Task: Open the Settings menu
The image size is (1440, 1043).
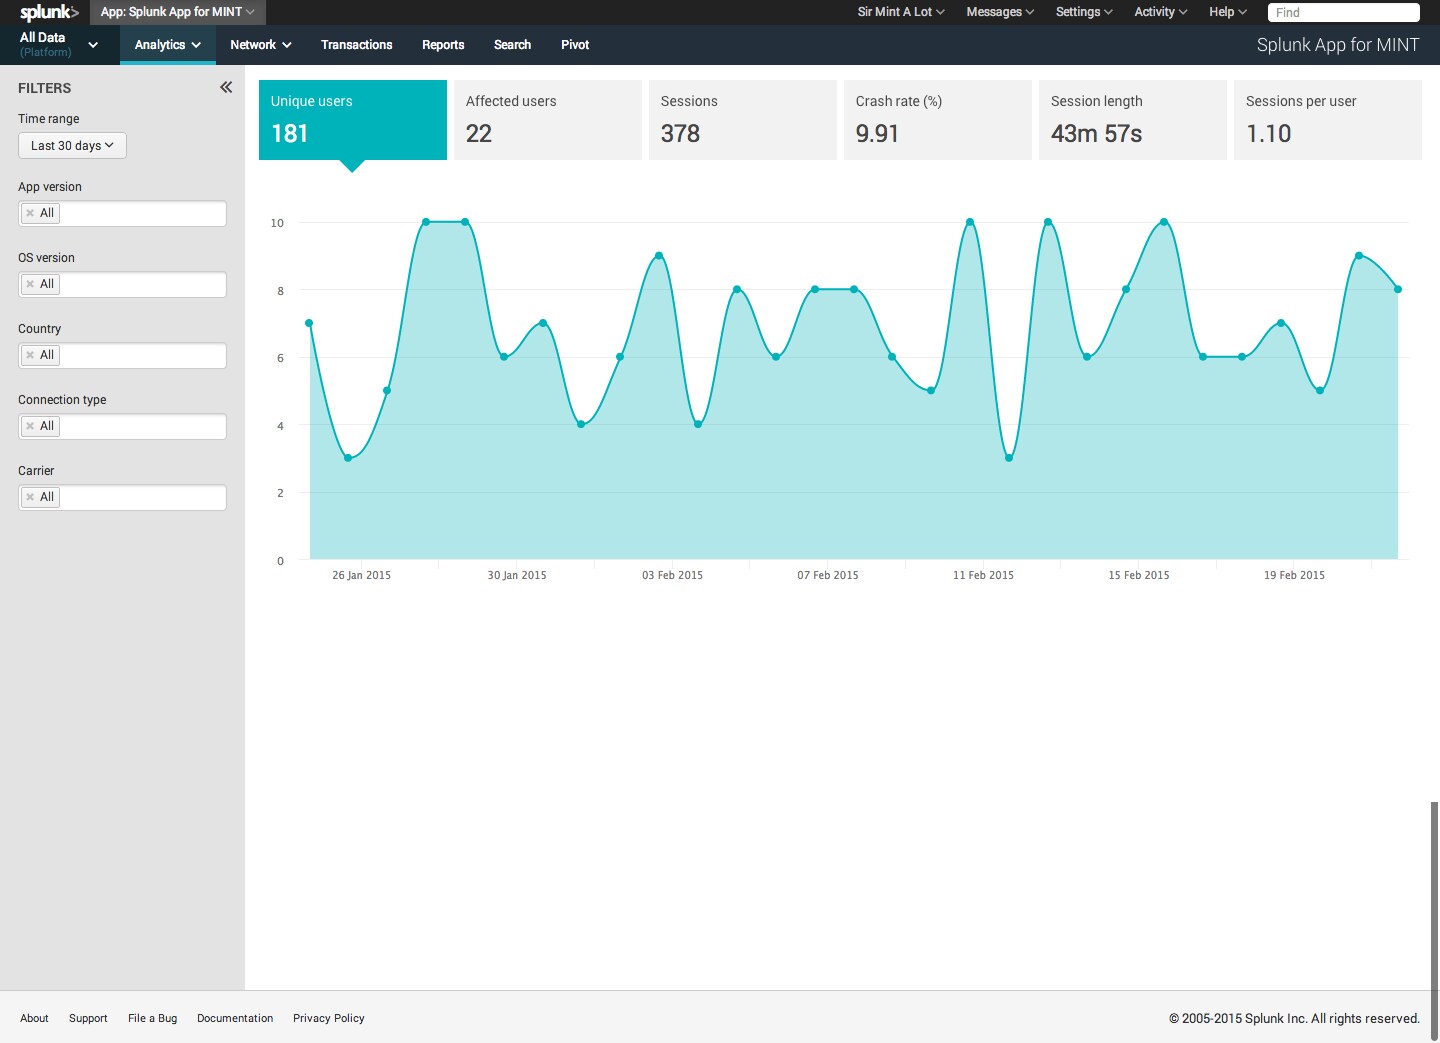Action: [x=1084, y=12]
